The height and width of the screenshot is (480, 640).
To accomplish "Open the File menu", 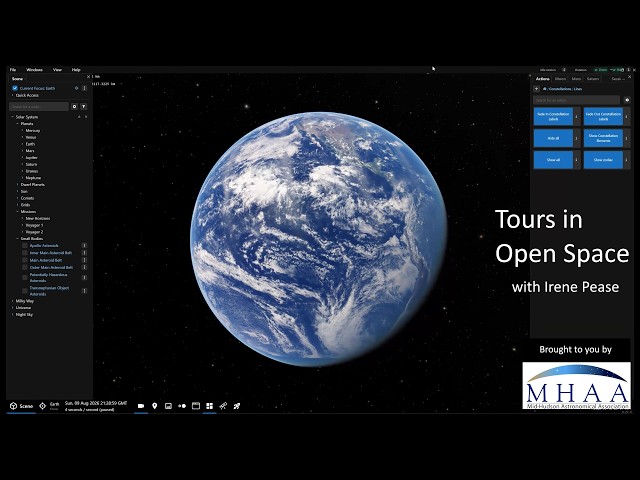I will click(13, 70).
